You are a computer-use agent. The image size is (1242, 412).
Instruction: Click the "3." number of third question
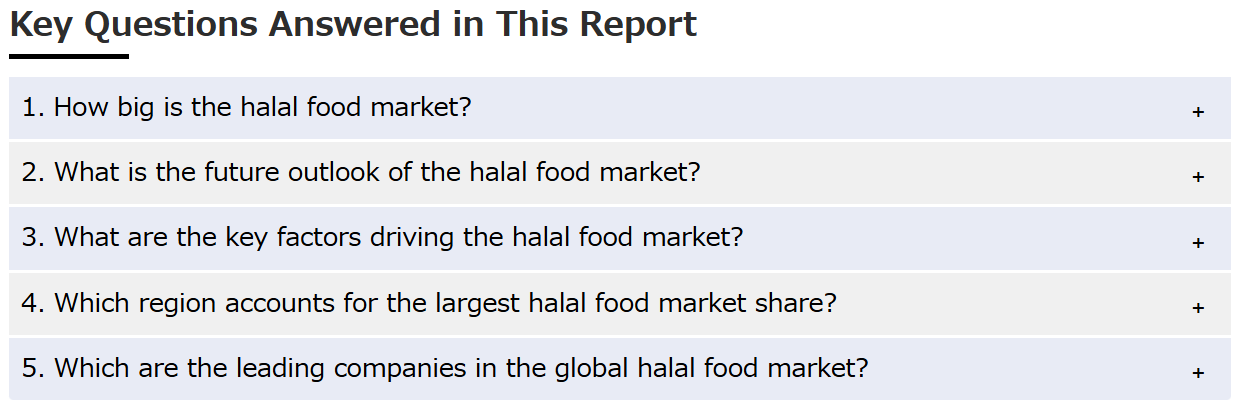34,238
